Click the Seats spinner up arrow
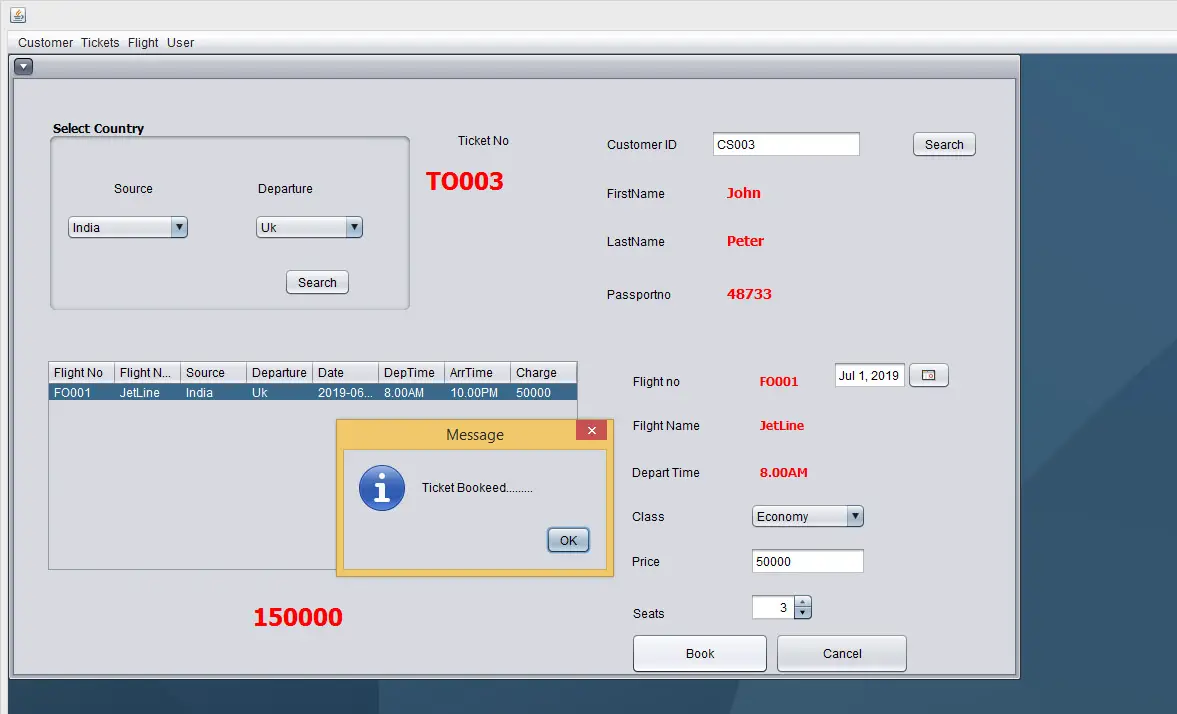Viewport: 1177px width, 714px height. [803, 602]
